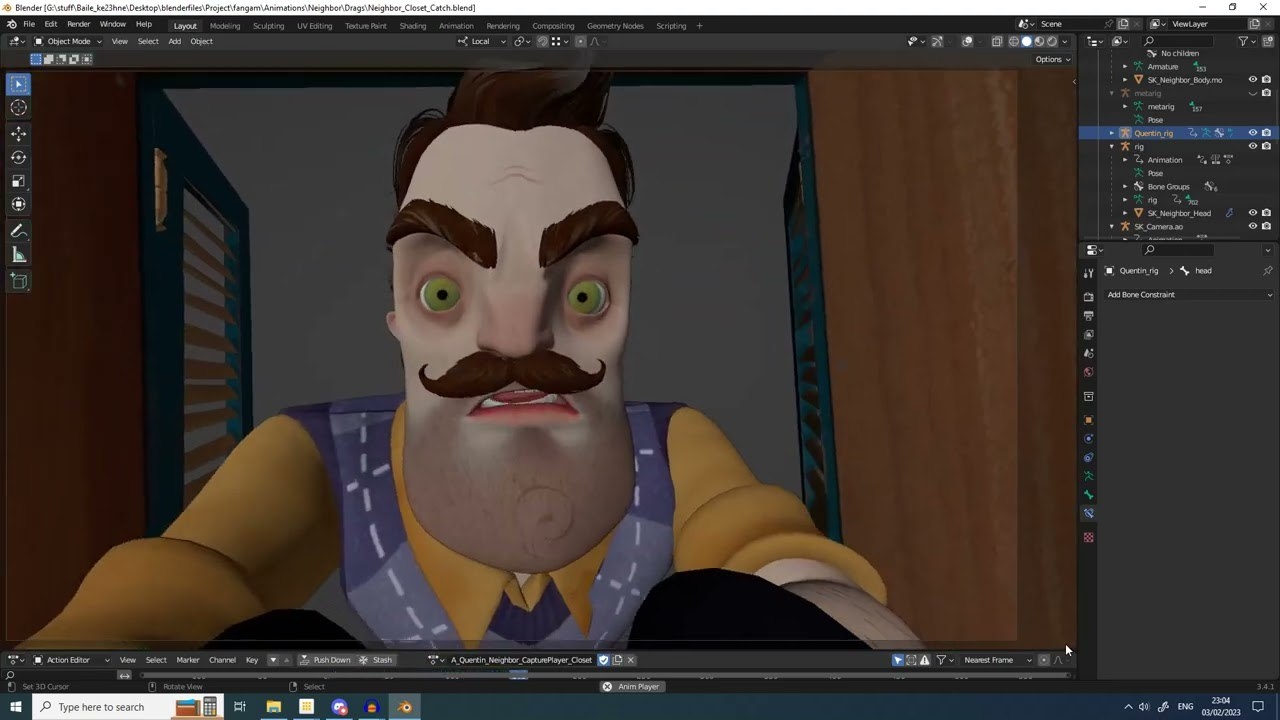Screen dimensions: 1280x720
Task: Expand the Bone Groups item
Action: pyautogui.click(x=1125, y=186)
